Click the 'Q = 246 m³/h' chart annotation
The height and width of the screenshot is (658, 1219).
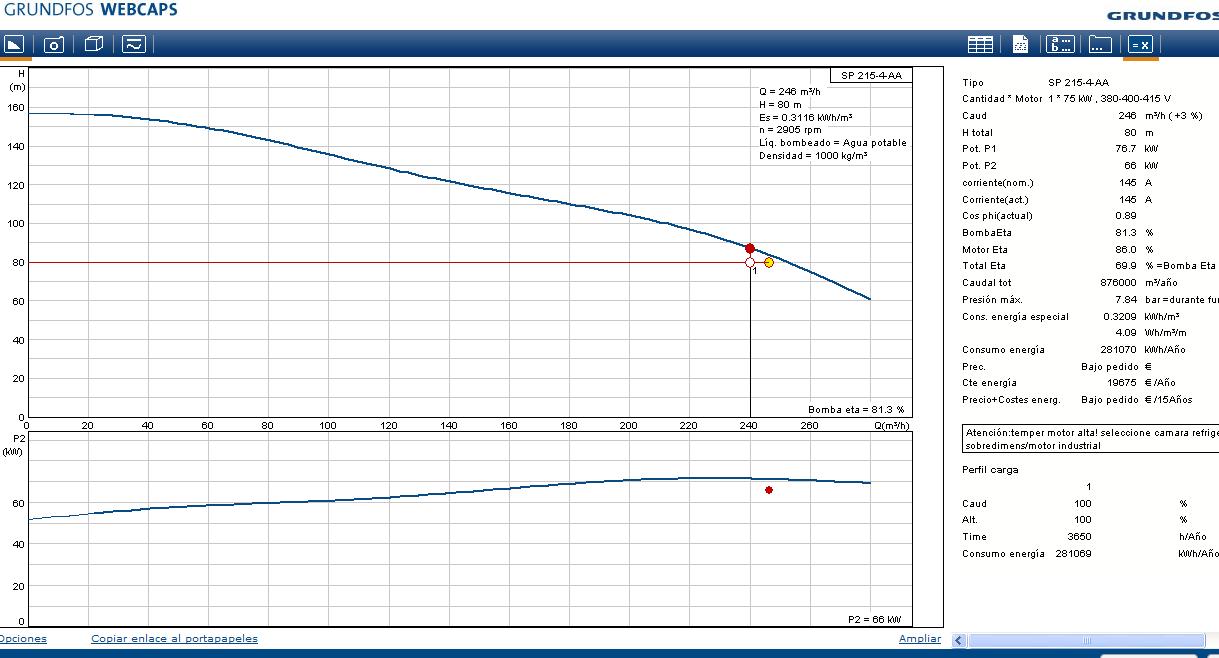(790, 91)
